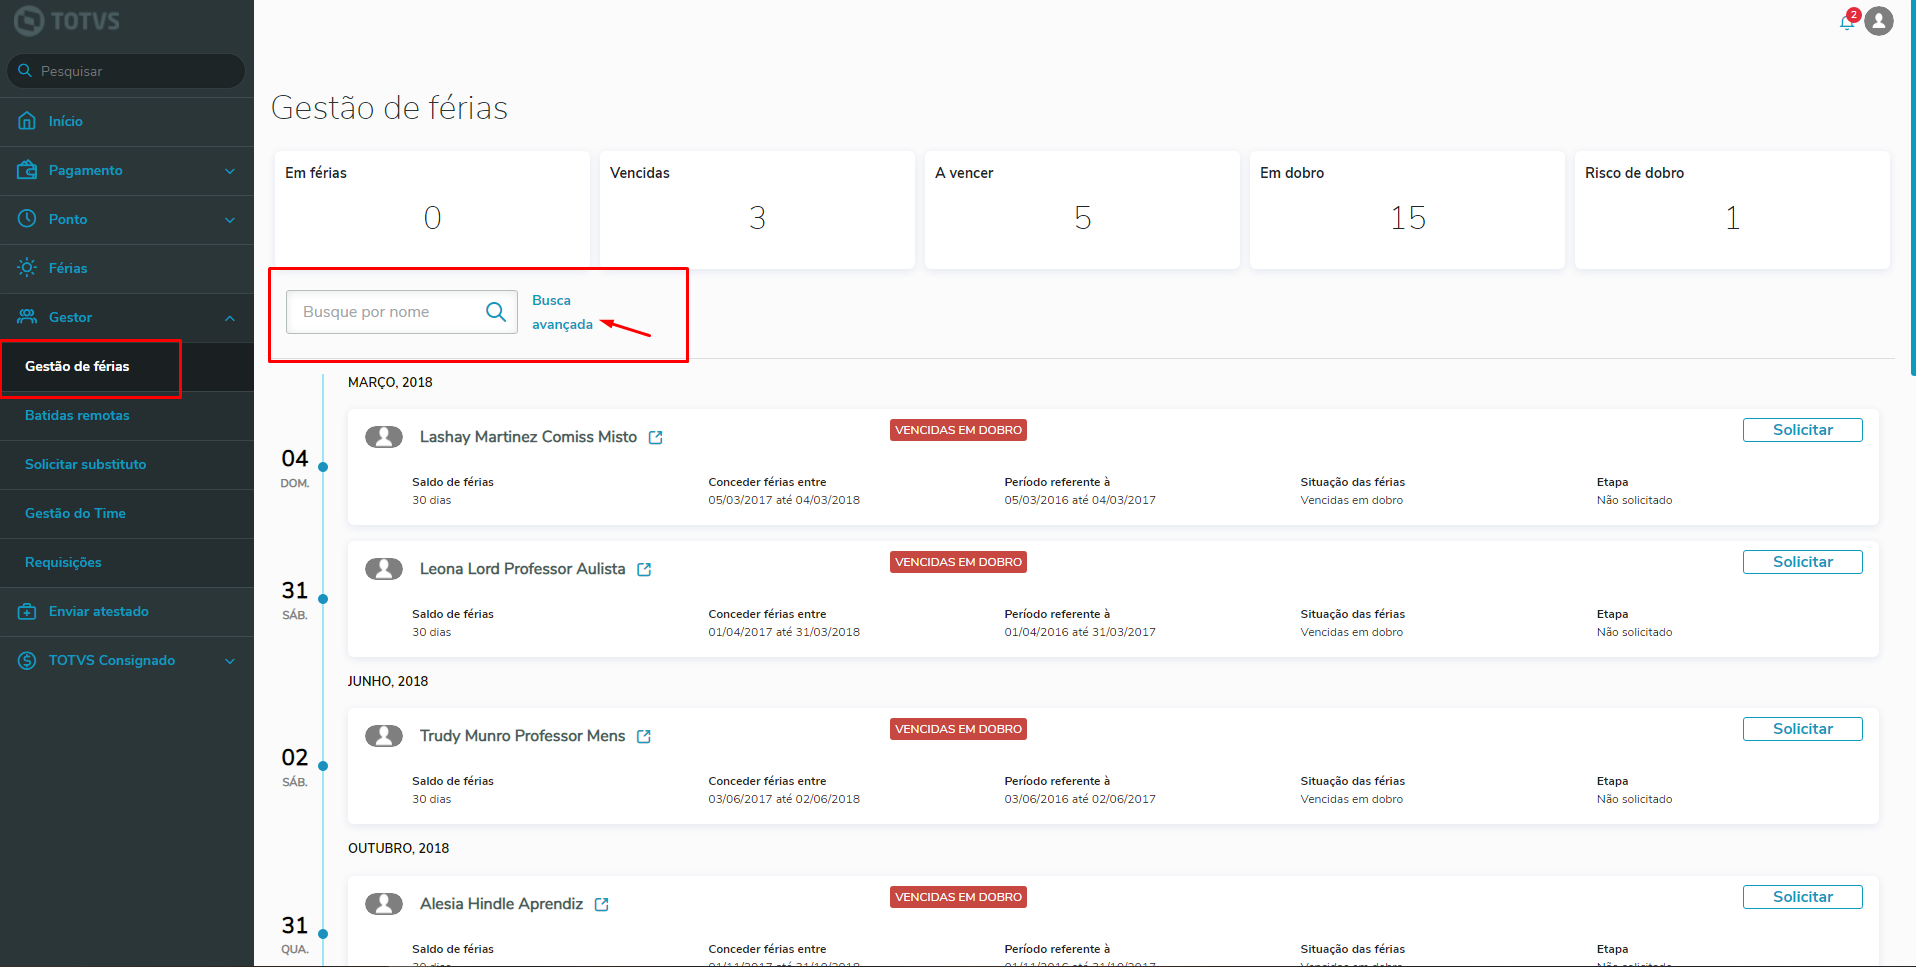Viewport: 1916px width, 967px height.
Task: Click VENCIDAS EM DOBRO badge for Leona
Action: point(958,562)
